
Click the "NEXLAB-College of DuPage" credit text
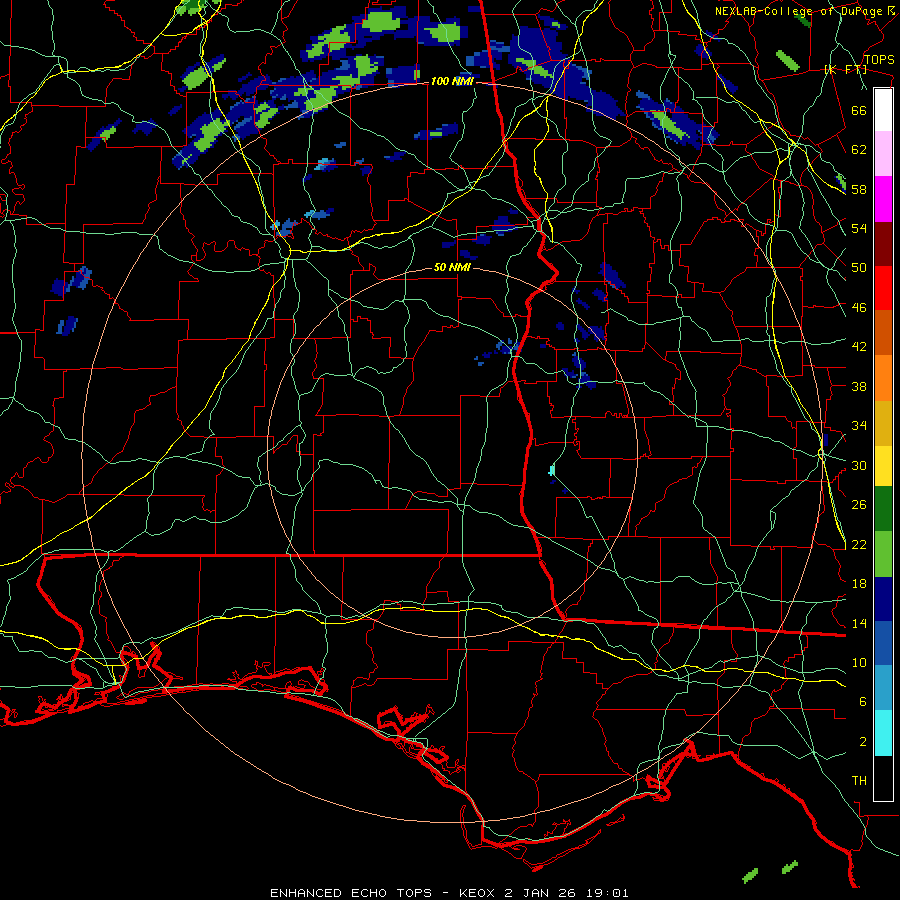point(800,11)
